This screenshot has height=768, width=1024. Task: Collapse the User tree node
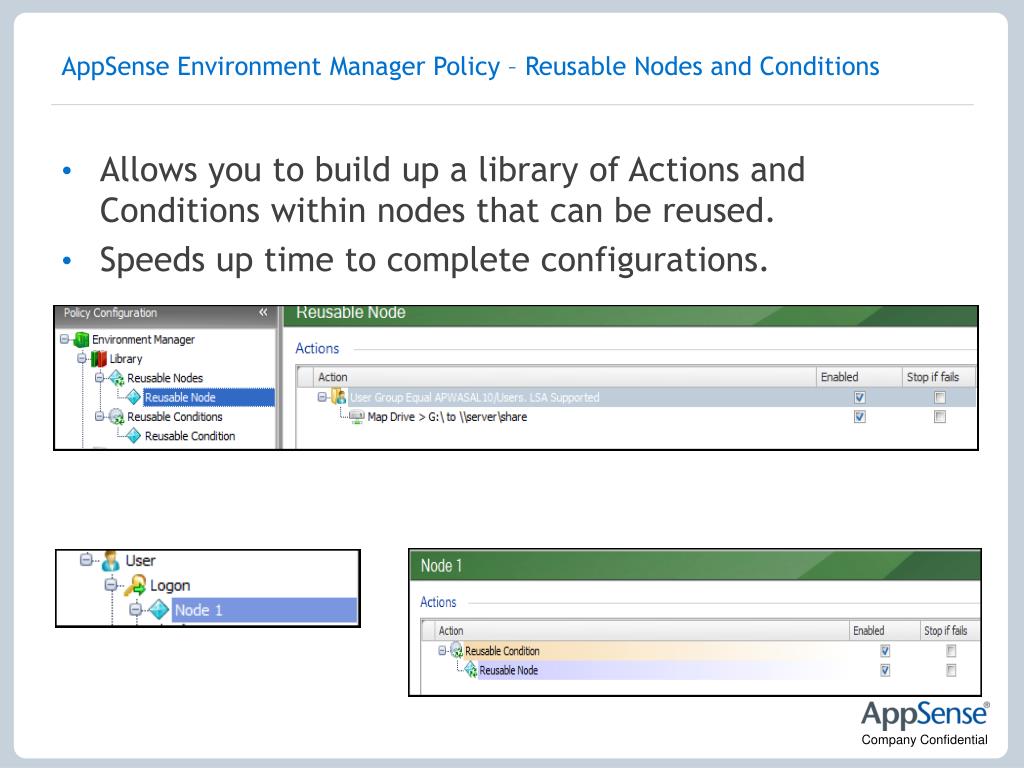[x=86, y=560]
